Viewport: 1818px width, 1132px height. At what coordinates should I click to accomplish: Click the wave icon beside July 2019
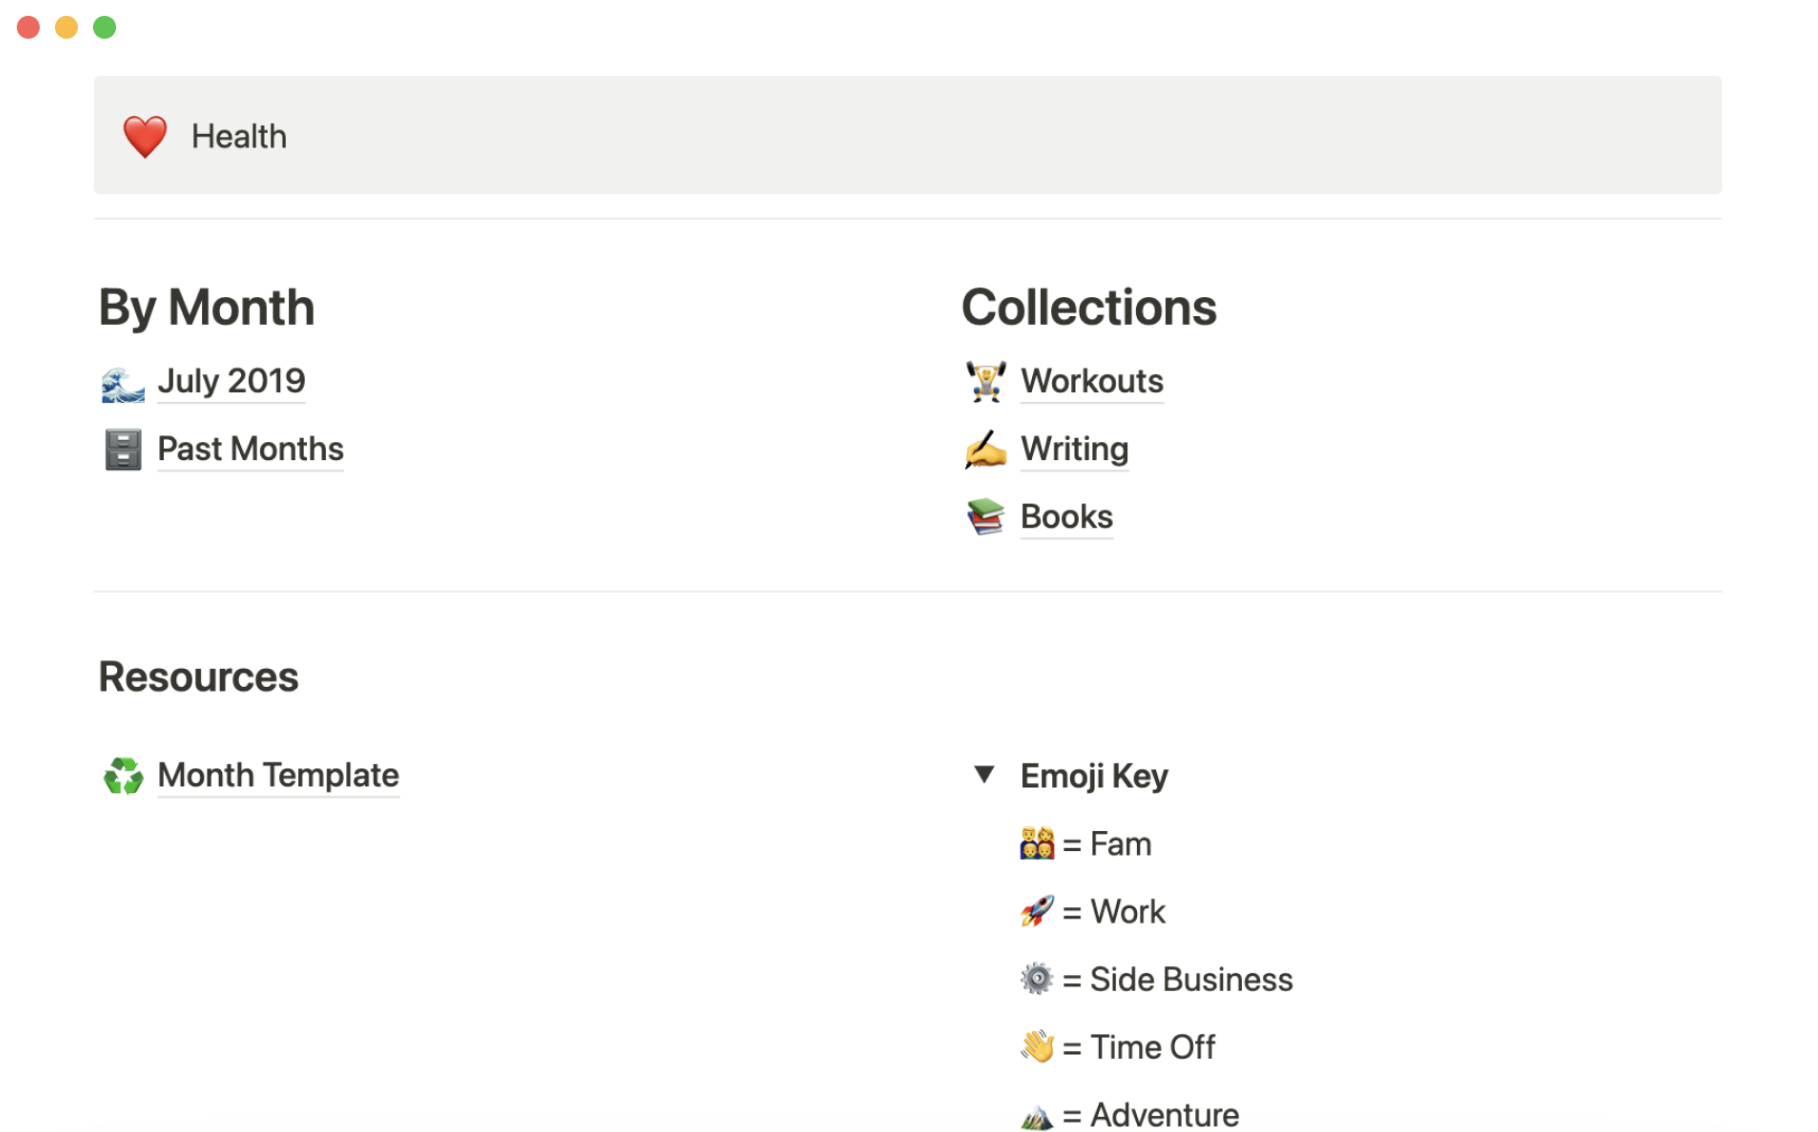click(121, 381)
